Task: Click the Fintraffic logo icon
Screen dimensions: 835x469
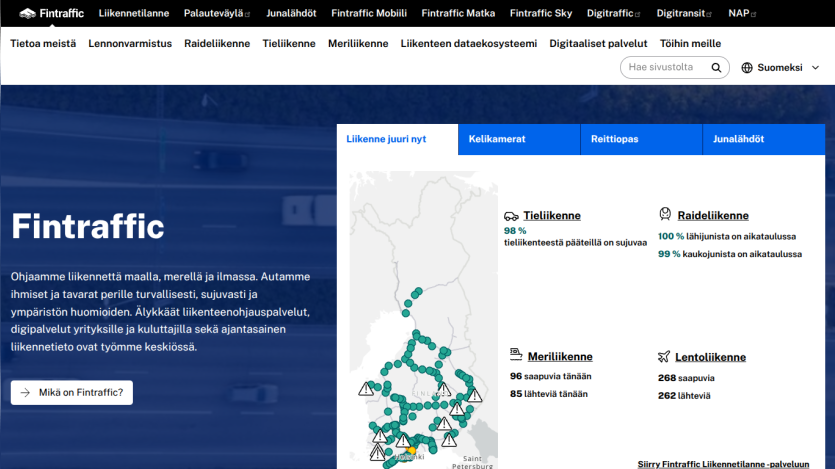Action: tap(27, 13)
